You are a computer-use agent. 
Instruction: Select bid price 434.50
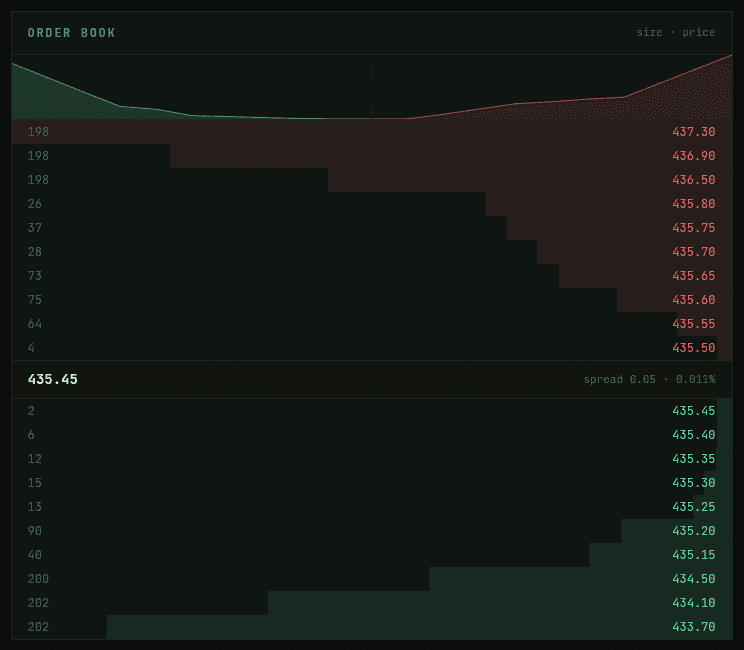(x=693, y=579)
